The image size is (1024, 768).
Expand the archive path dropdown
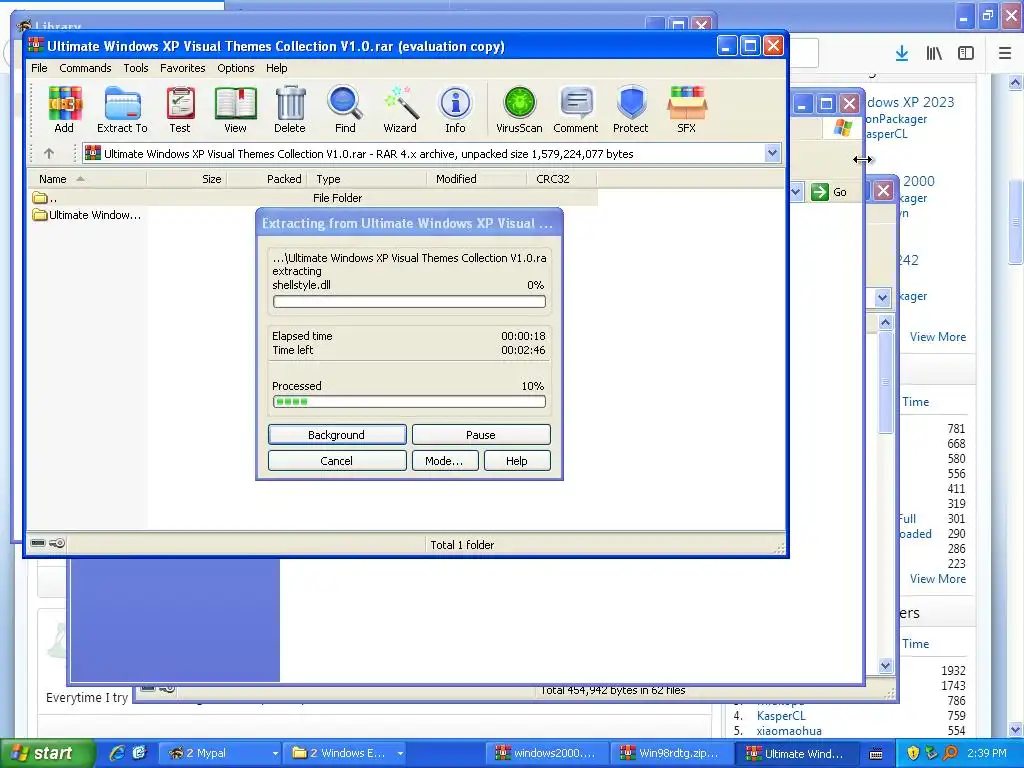pos(772,153)
